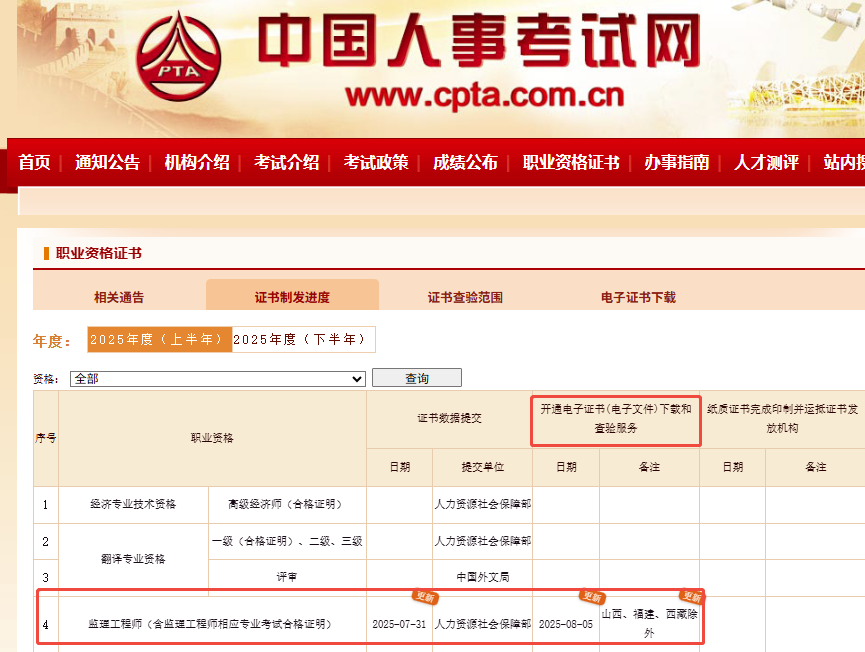The width and height of the screenshot is (865, 652).
Task: Click the 年度 label
Action: (x=52, y=341)
